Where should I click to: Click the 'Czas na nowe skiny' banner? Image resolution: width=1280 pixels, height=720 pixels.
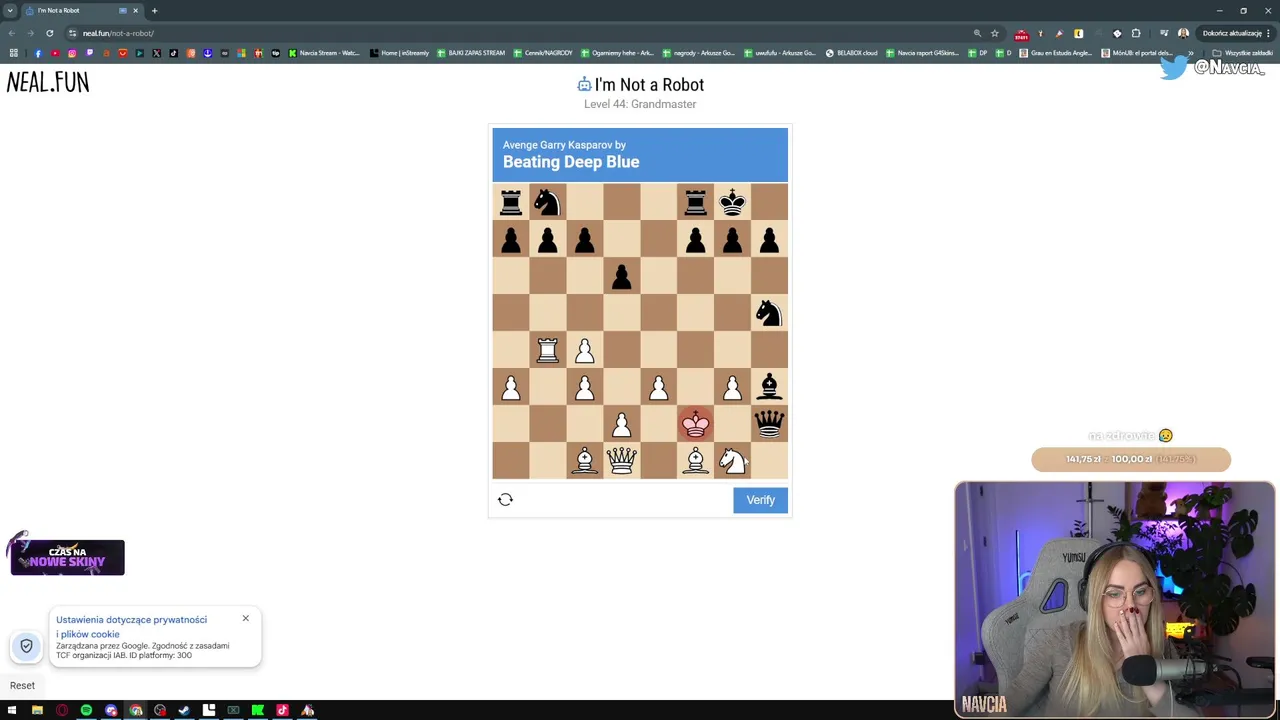[x=67, y=557]
